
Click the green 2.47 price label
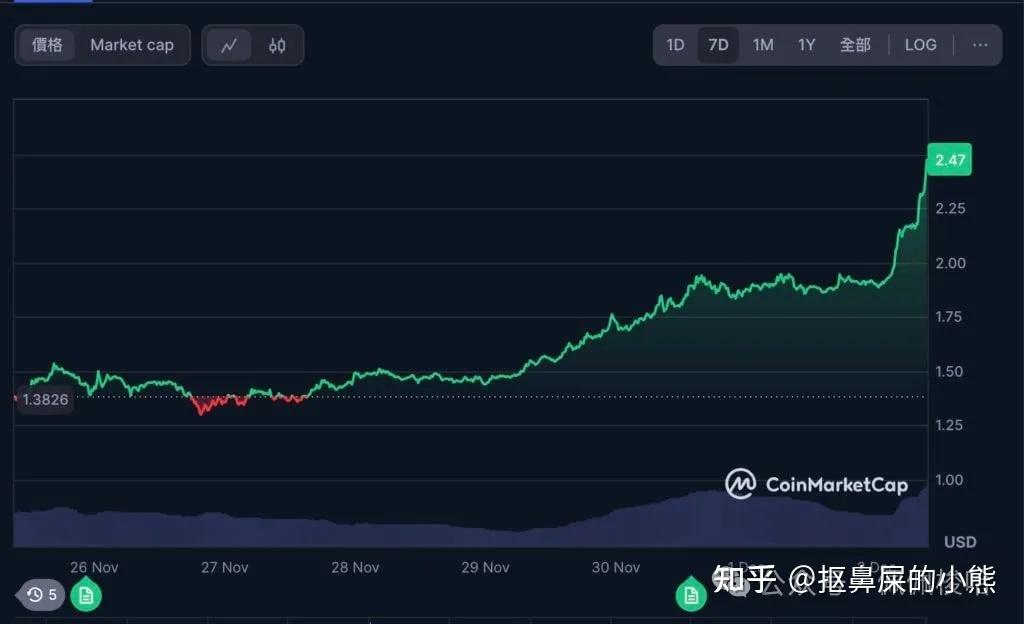(x=948, y=159)
